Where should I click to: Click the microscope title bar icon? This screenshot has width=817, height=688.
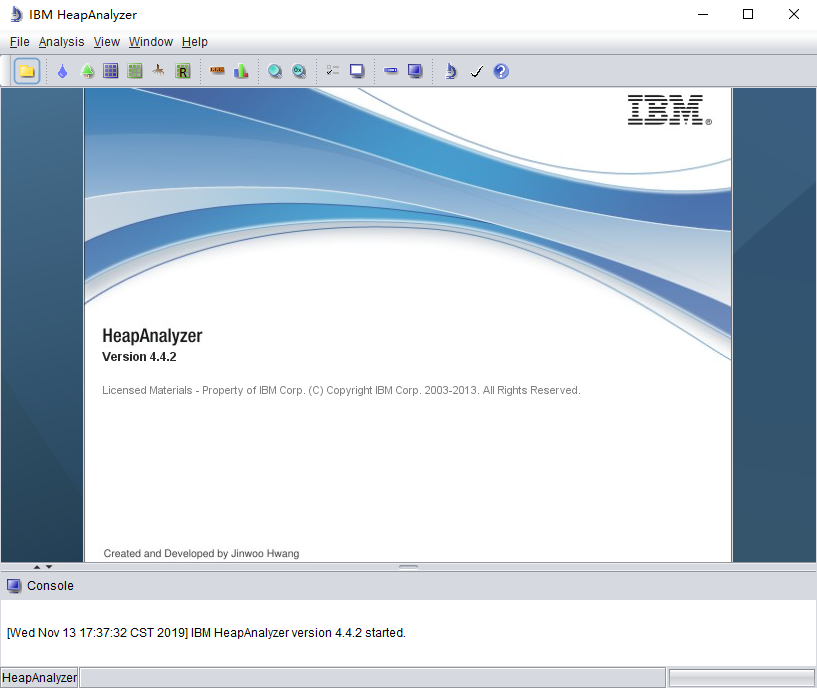(16, 14)
